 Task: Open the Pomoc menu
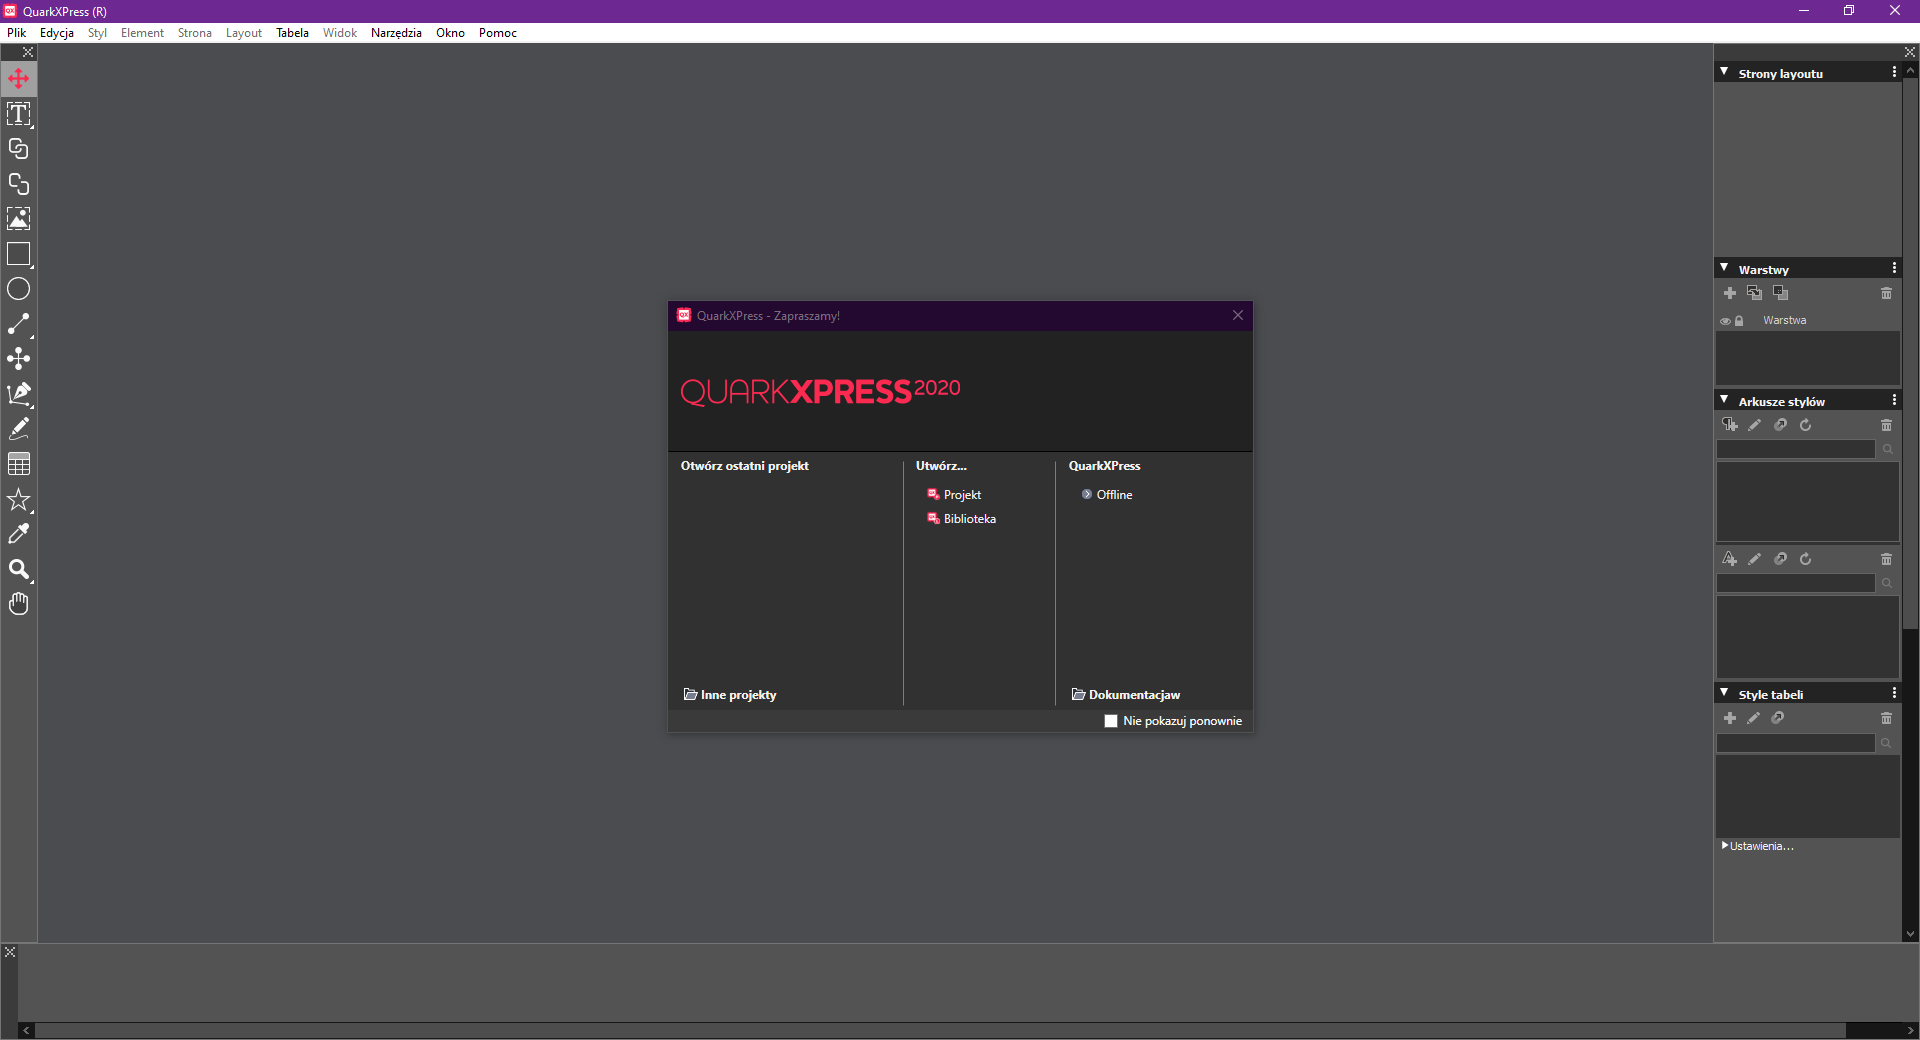(498, 33)
